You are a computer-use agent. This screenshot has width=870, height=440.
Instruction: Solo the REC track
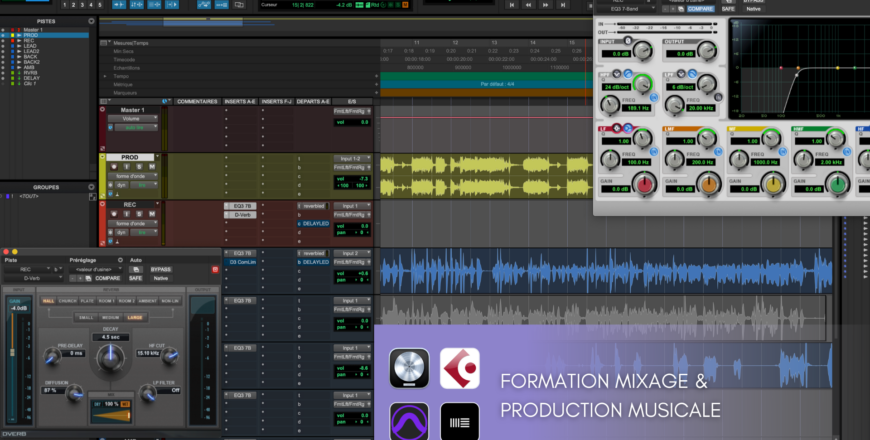pyautogui.click(x=139, y=214)
